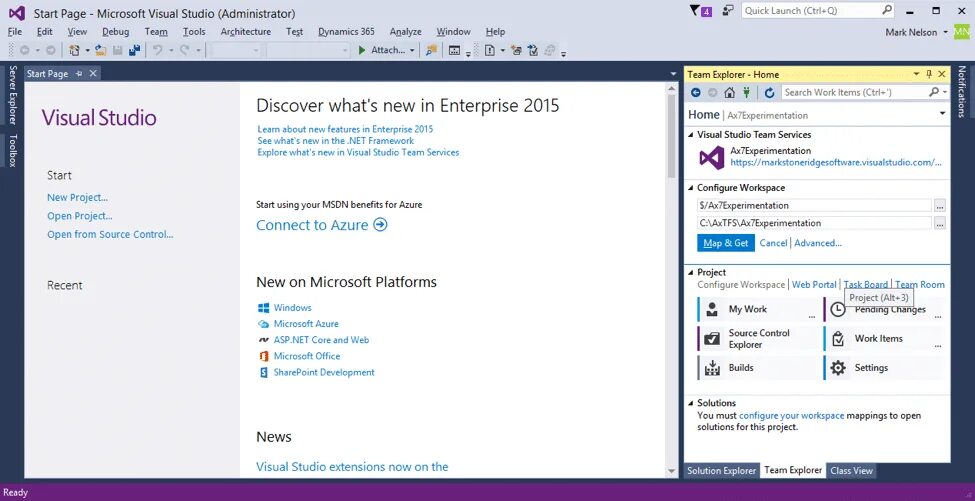Click Team Explorer back arrow icon
Screen dimensions: 975x501
(x=696, y=93)
